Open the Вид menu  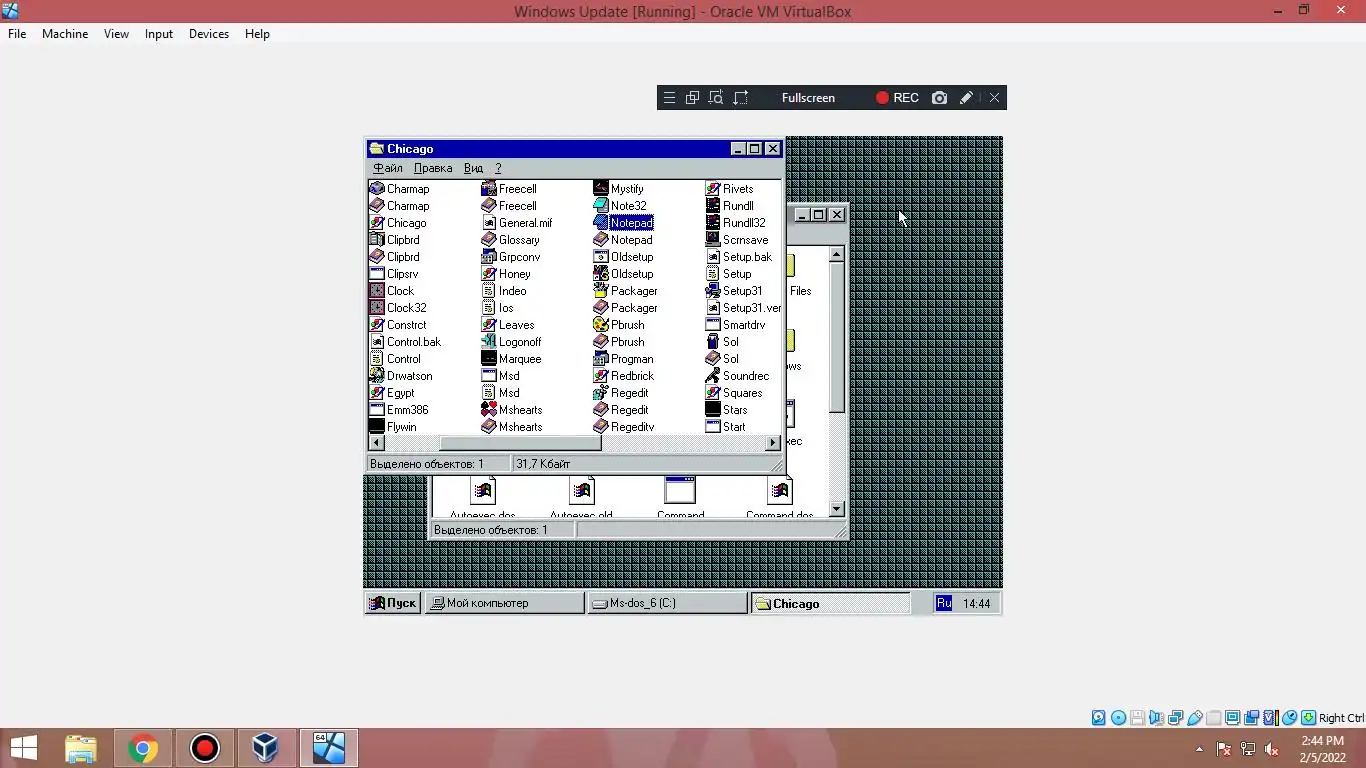[474, 168]
